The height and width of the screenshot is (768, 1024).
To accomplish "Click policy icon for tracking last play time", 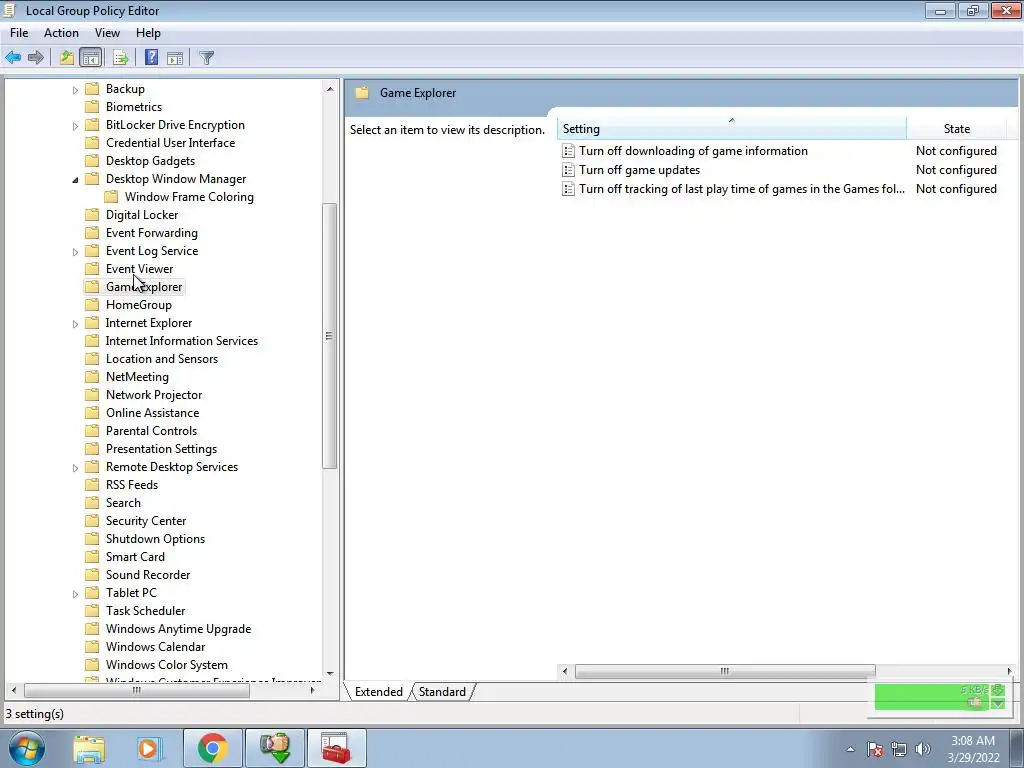I will click(x=568, y=189).
